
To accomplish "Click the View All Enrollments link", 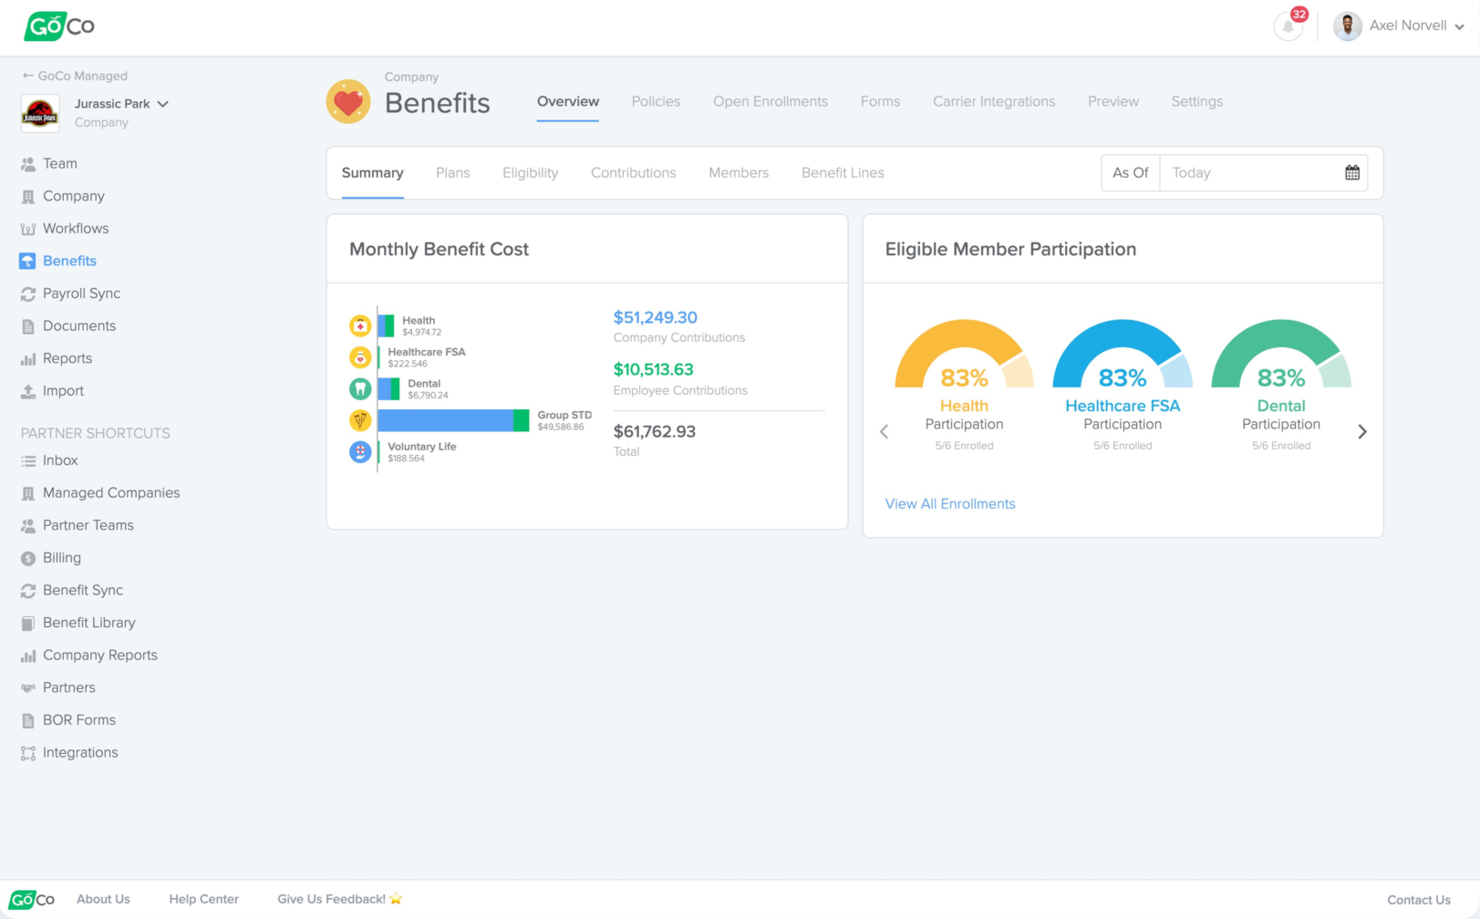I will [x=949, y=504].
